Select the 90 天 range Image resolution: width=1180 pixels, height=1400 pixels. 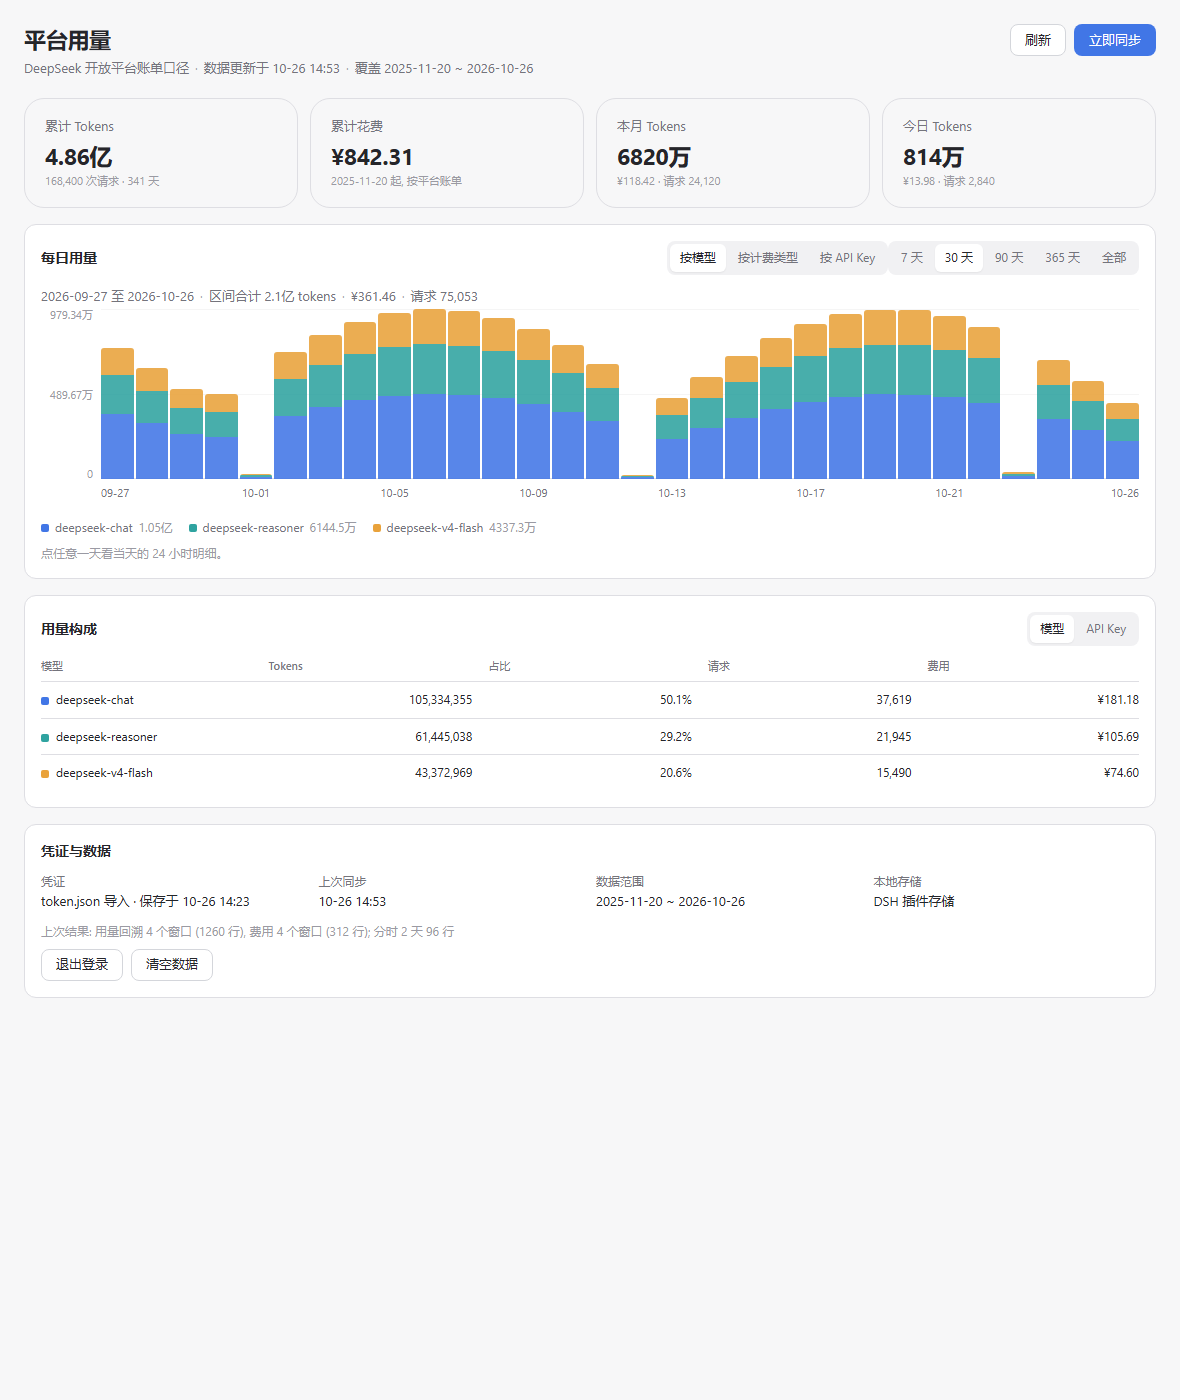coord(1009,258)
